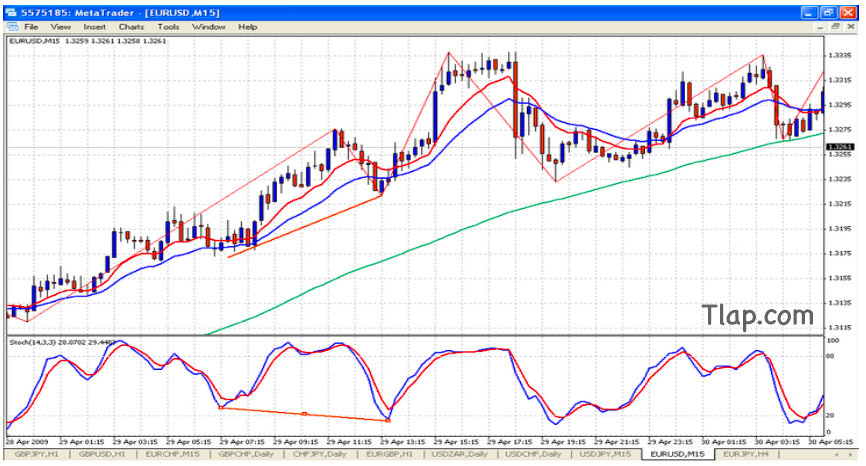This screenshot has height=466, width=866.
Task: Open the Window menu
Action: coord(209,27)
